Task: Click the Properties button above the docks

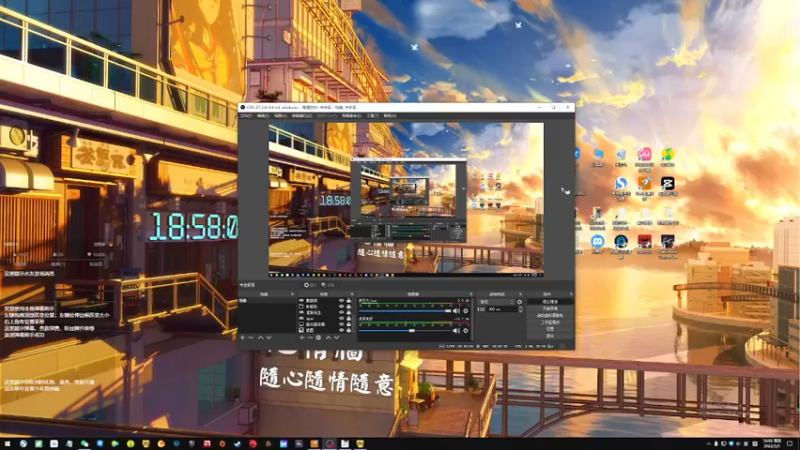Action: tap(311, 285)
